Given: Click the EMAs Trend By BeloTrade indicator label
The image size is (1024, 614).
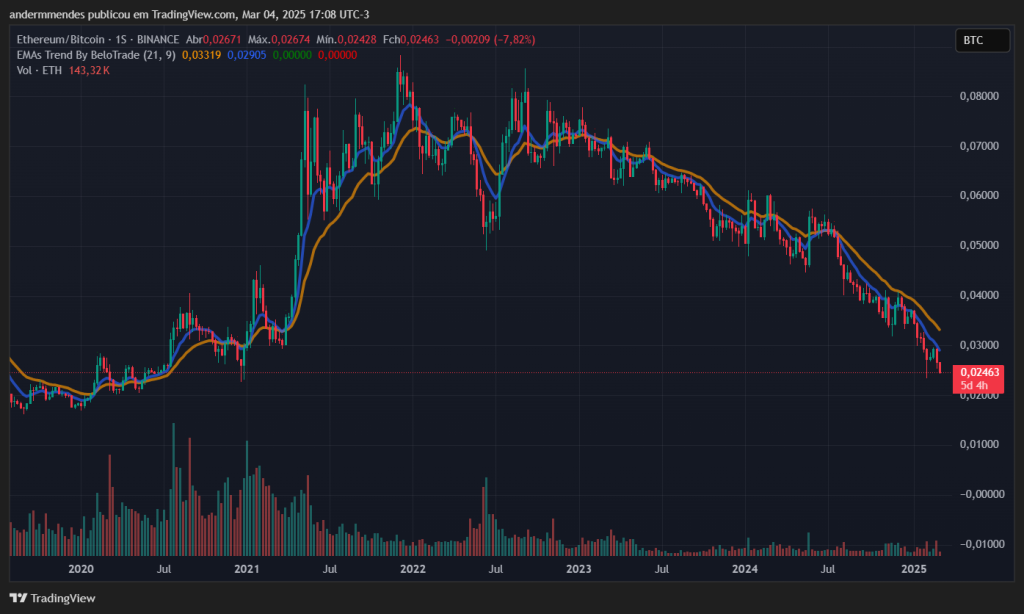Looking at the screenshot, I should coord(96,55).
